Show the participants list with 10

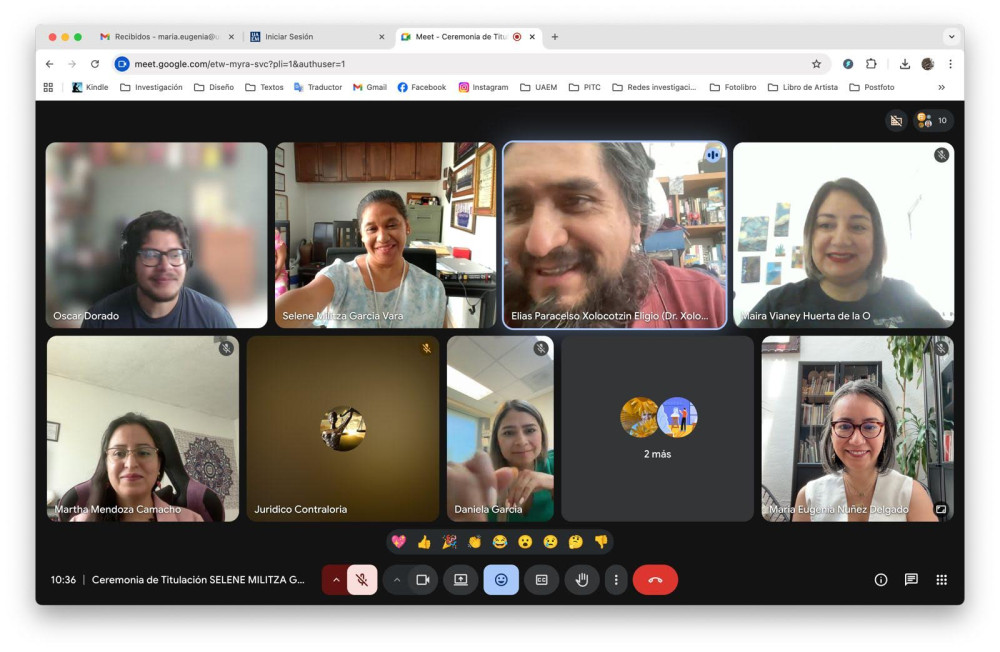point(933,121)
